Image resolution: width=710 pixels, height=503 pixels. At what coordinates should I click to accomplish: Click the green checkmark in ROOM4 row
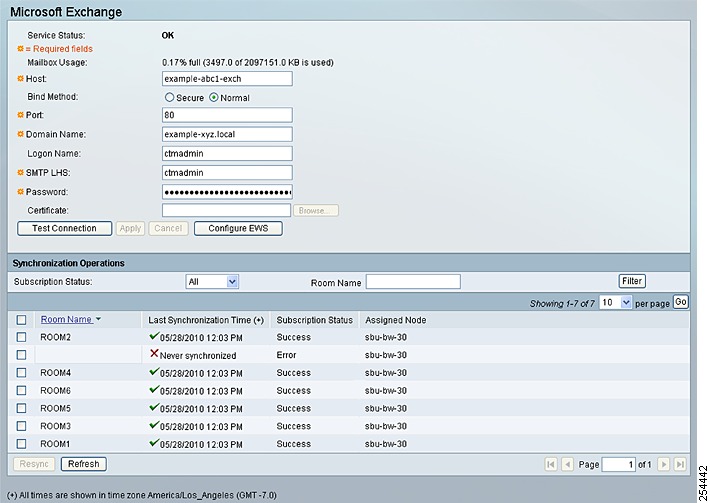[x=154, y=372]
